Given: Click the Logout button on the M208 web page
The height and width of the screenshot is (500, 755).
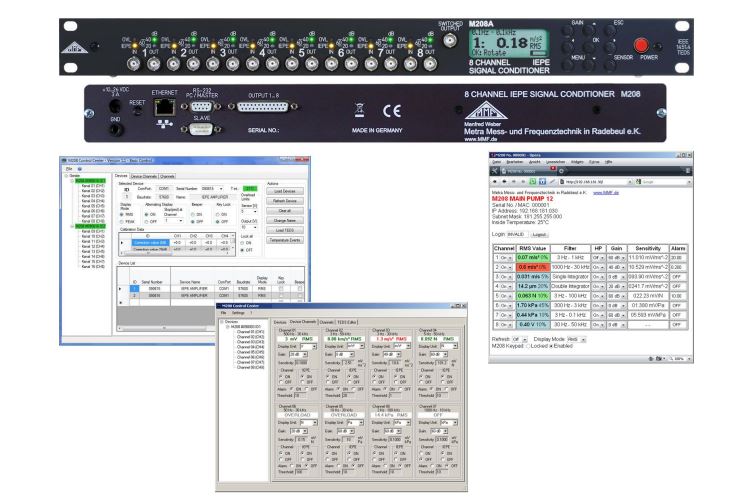Looking at the screenshot, I should tap(539, 235).
